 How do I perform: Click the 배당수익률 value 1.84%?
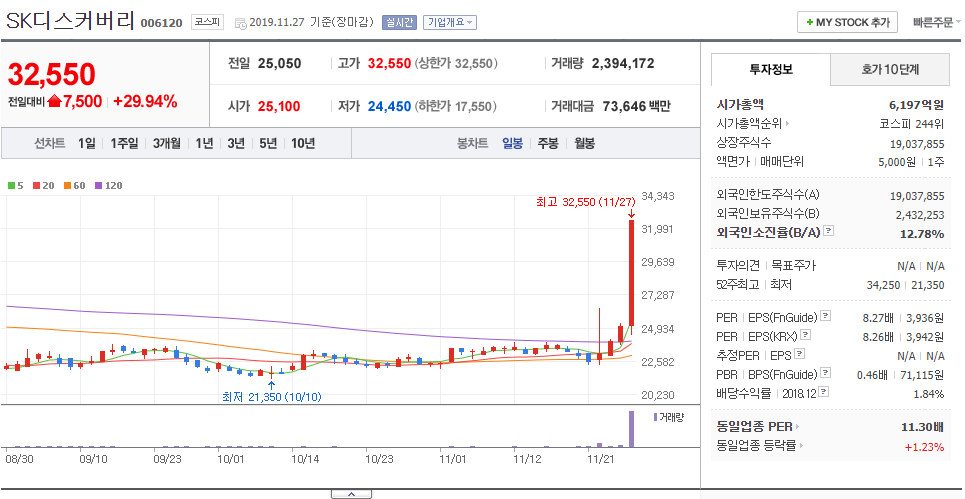tap(929, 394)
